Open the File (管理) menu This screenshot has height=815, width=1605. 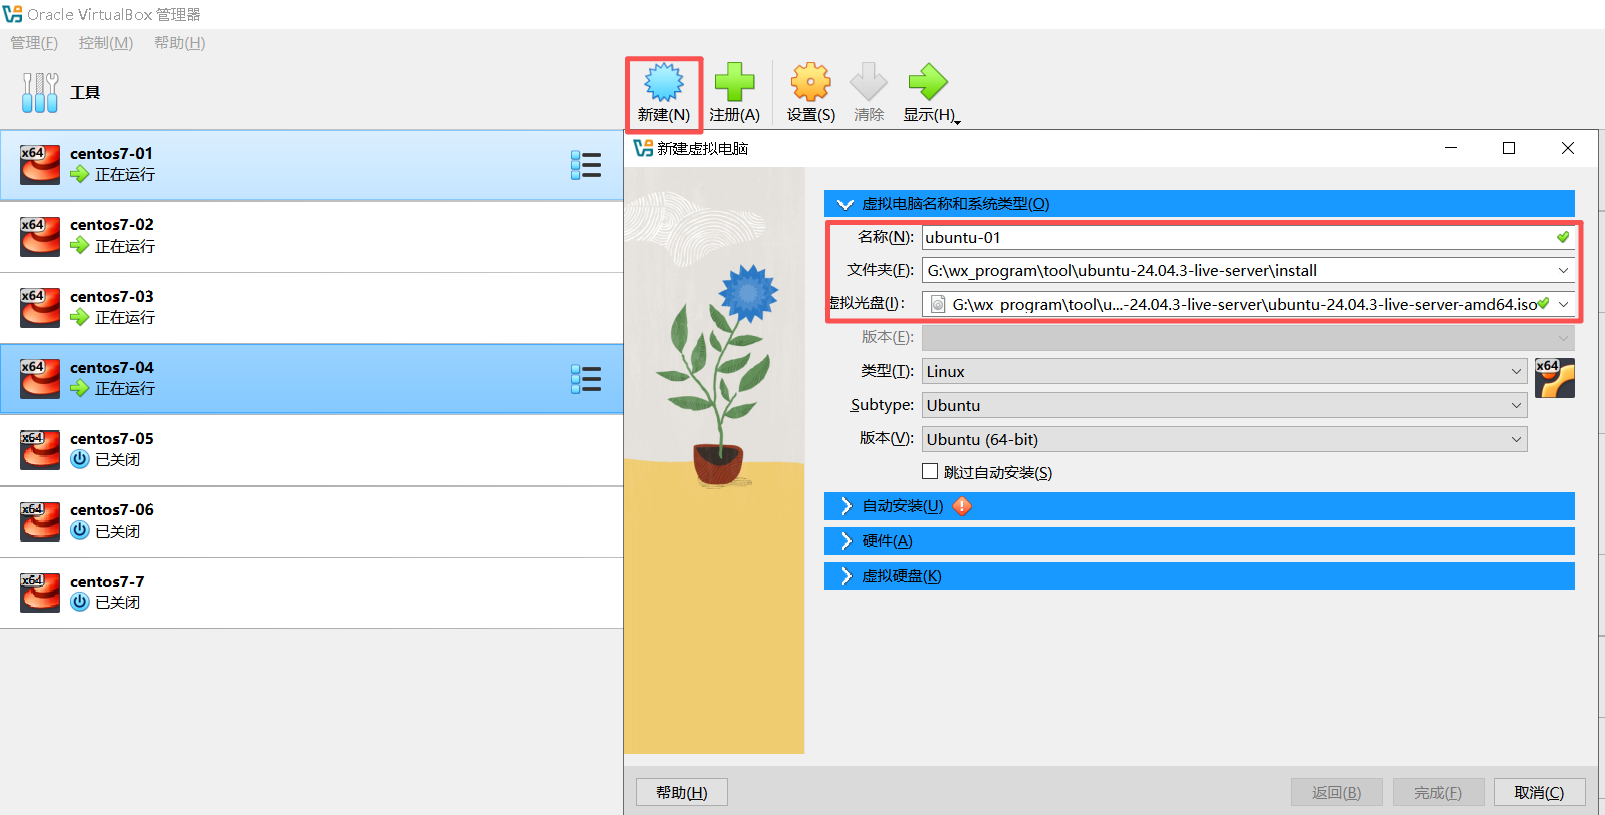[x=34, y=43]
